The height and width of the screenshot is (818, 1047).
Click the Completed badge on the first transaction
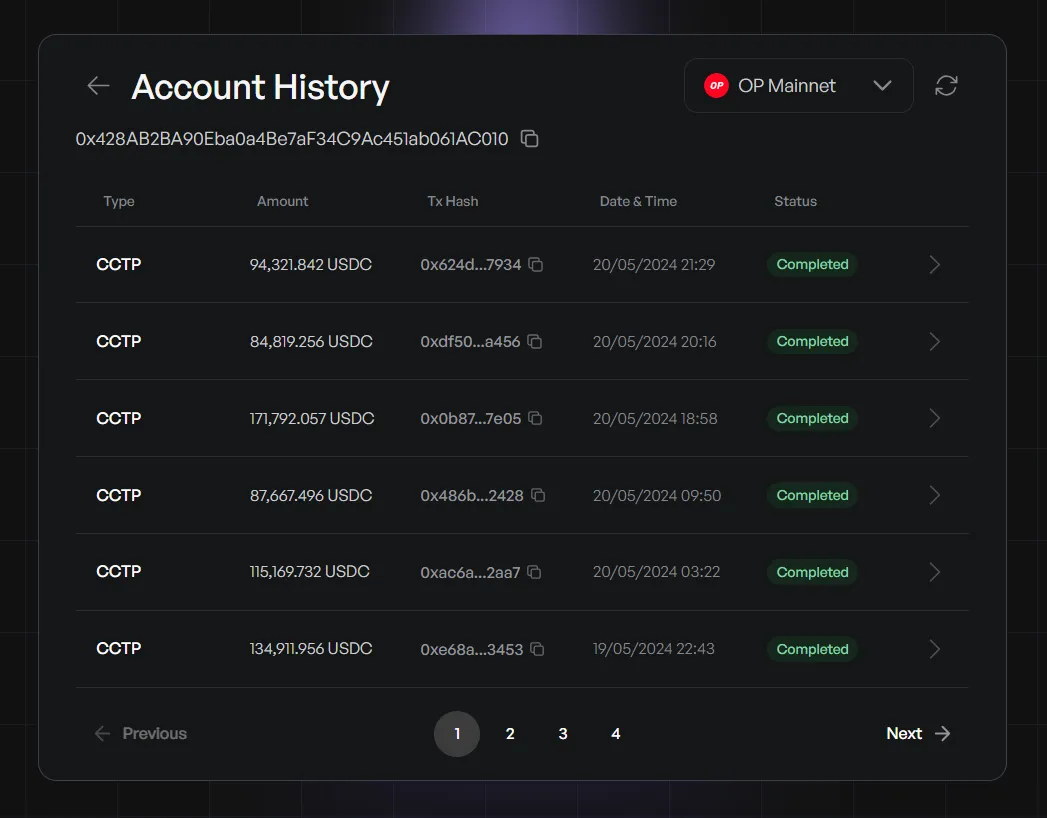(x=812, y=264)
